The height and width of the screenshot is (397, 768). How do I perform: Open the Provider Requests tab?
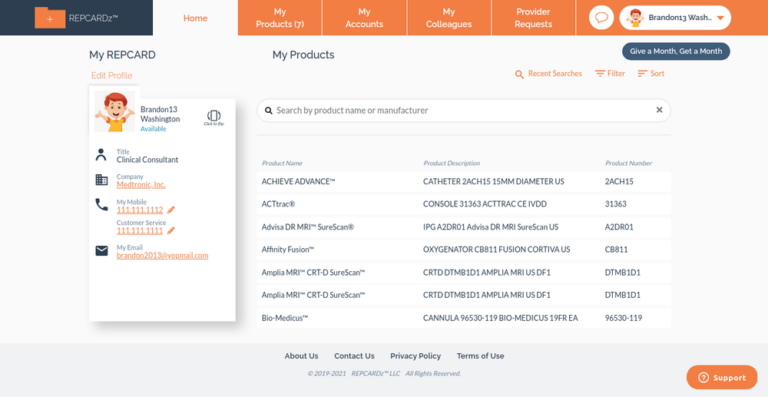[x=533, y=18]
